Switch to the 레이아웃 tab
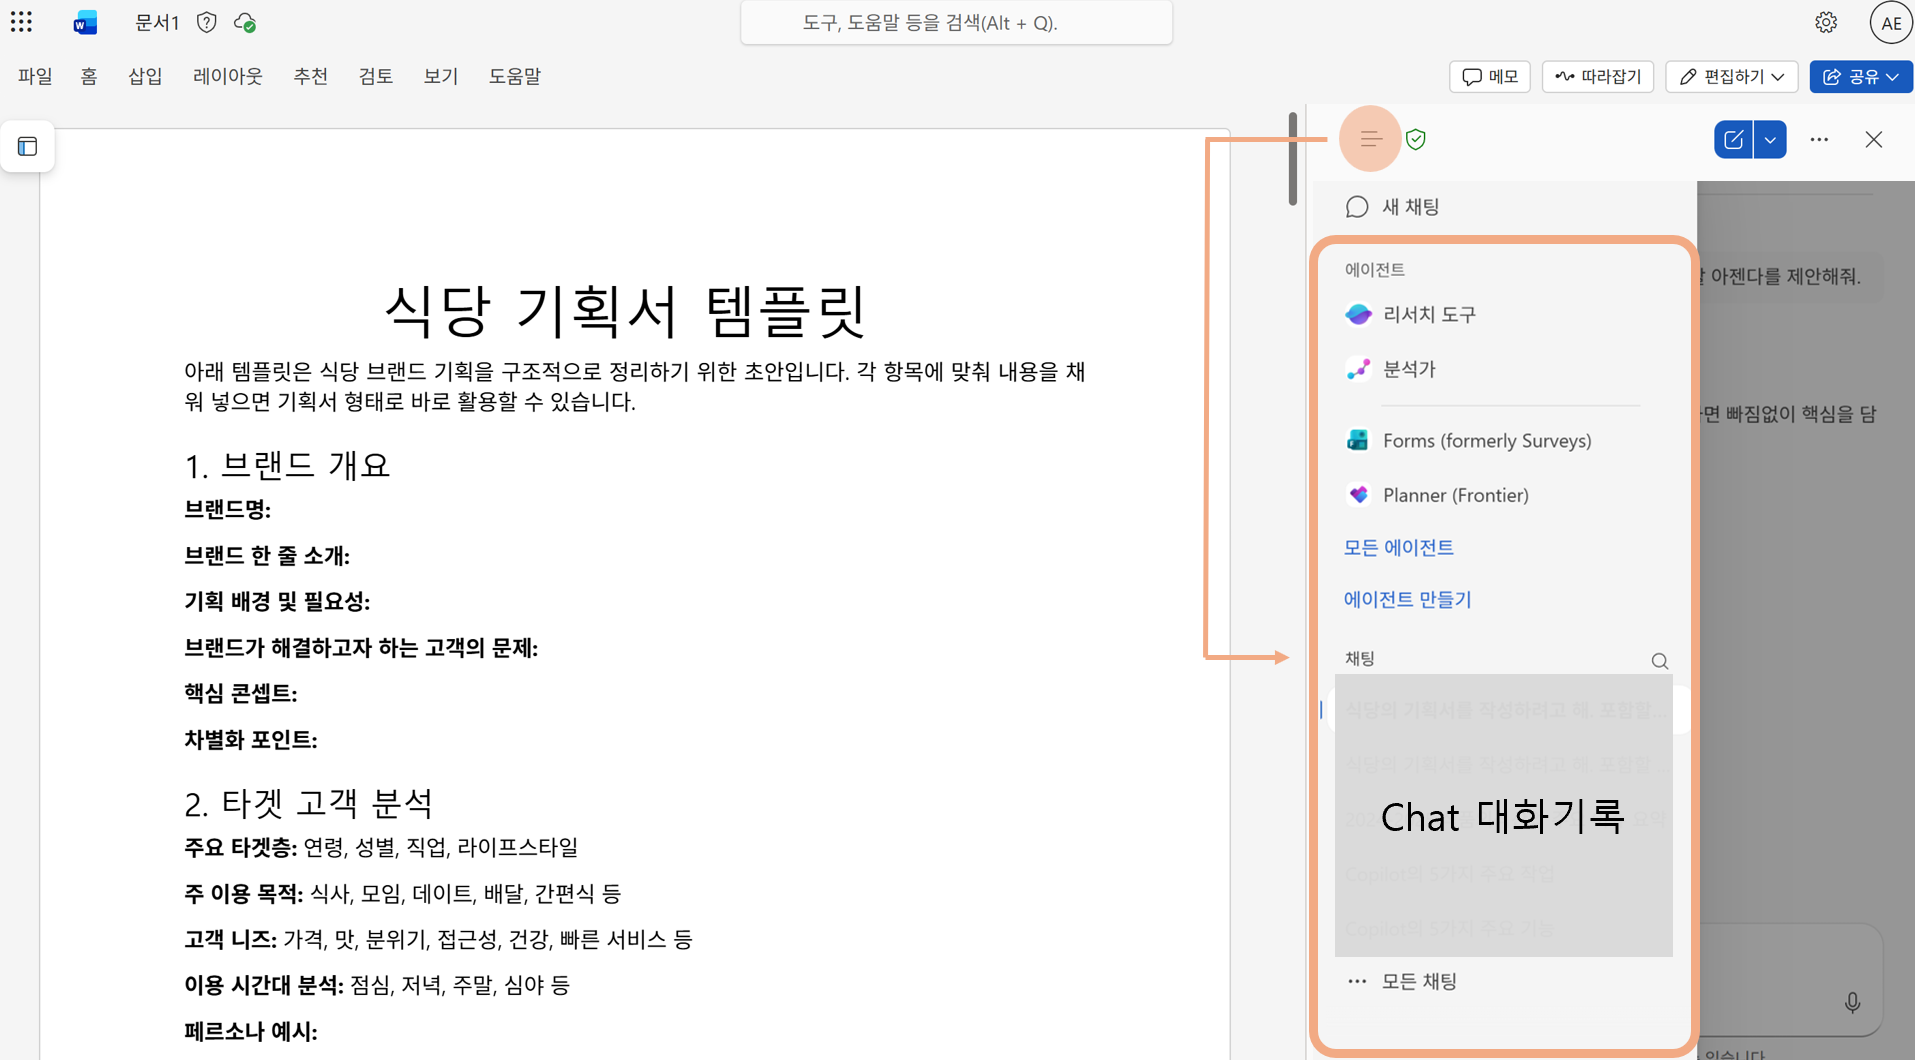The height and width of the screenshot is (1060, 1915). click(227, 76)
